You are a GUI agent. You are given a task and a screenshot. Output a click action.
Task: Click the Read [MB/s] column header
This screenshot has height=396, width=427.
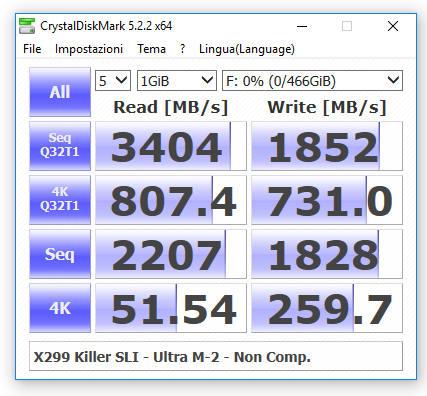tap(171, 107)
